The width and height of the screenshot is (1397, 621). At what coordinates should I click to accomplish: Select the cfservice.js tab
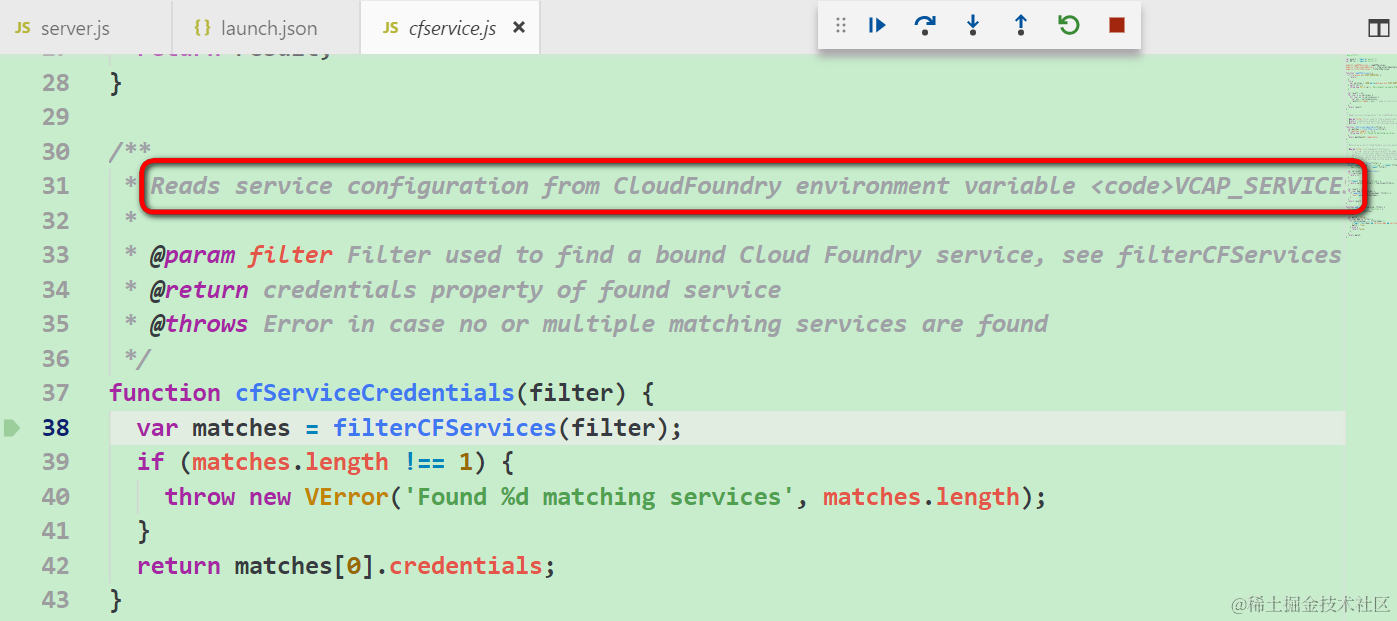(x=452, y=28)
